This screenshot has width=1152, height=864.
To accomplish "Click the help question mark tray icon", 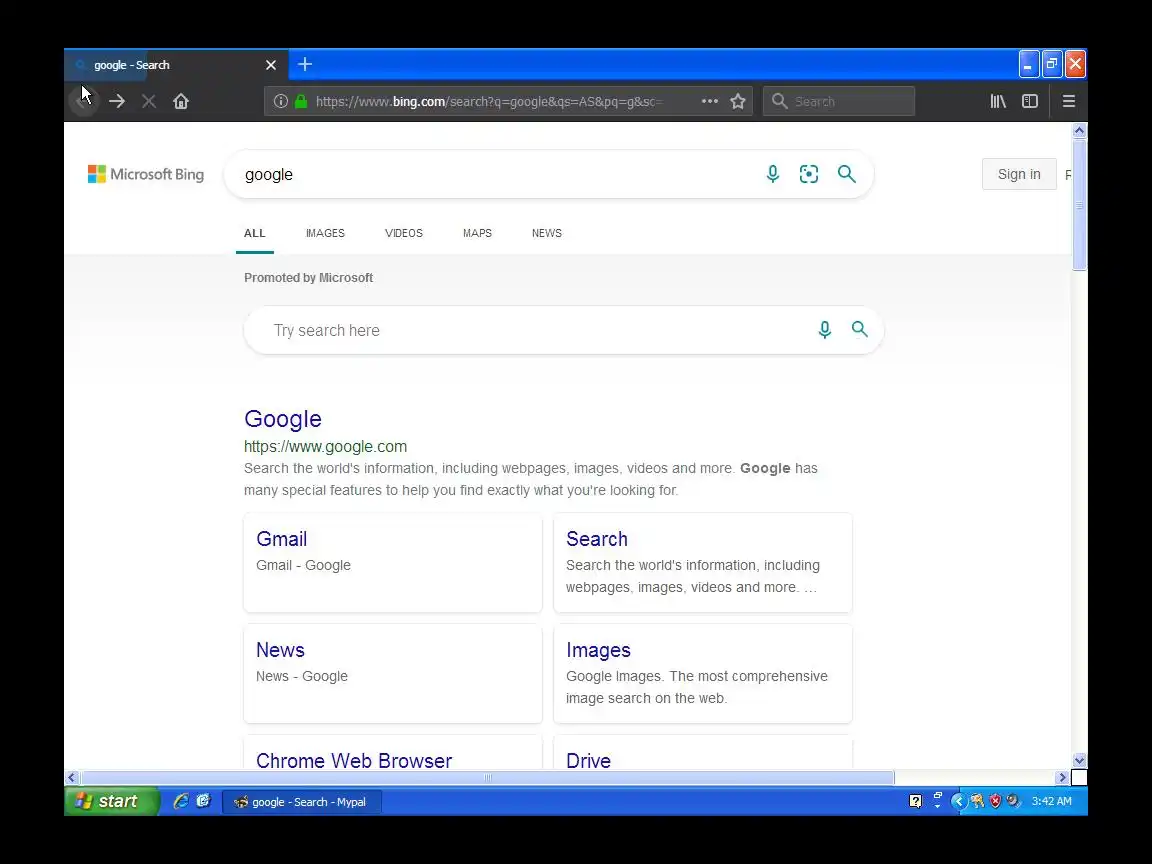I will click(915, 801).
